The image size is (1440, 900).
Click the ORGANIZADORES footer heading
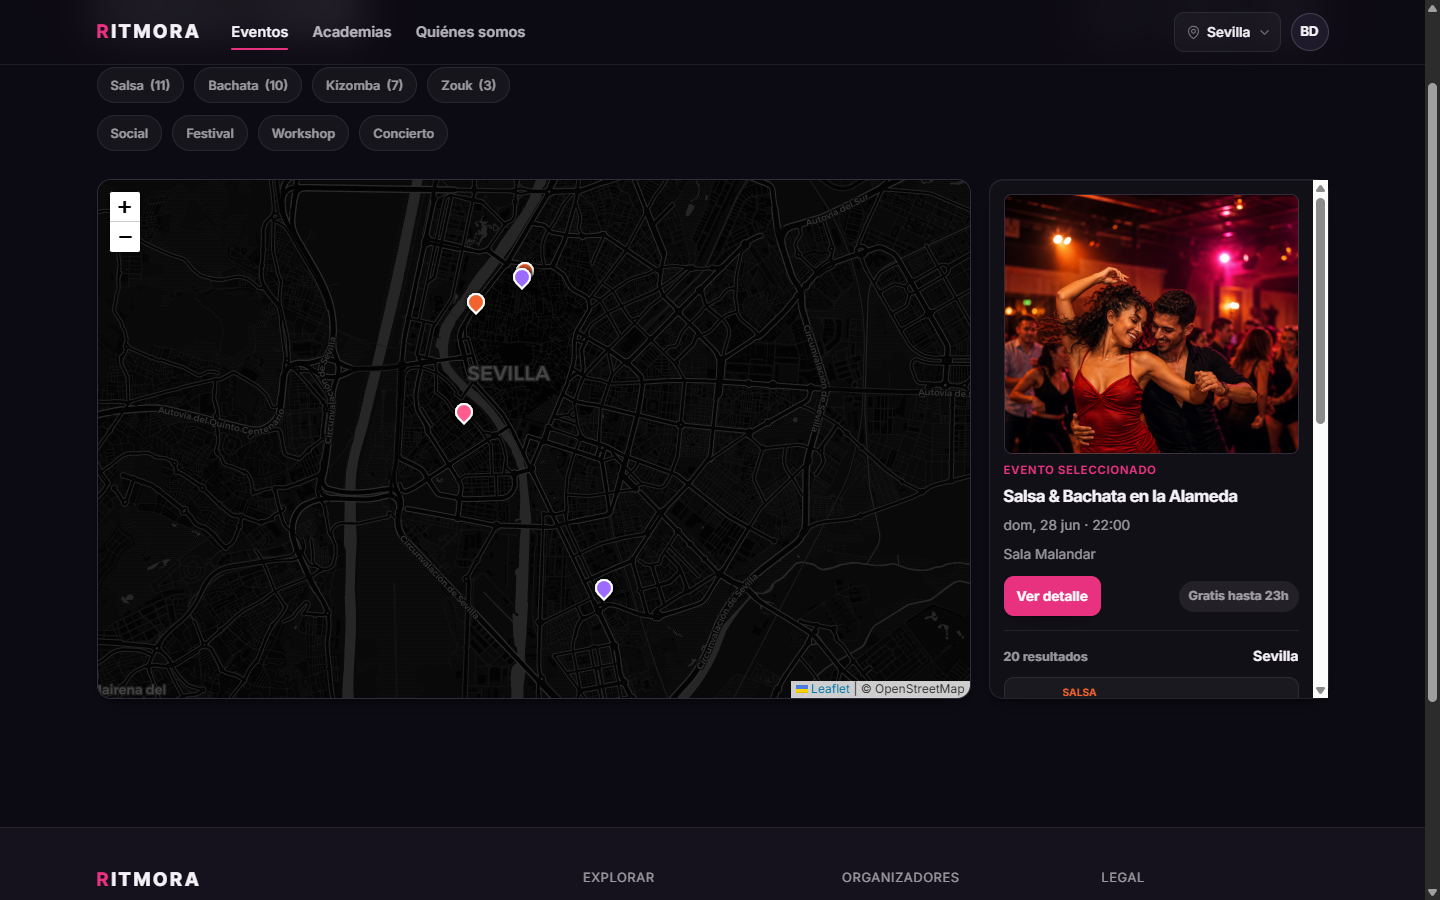pyautogui.click(x=900, y=877)
